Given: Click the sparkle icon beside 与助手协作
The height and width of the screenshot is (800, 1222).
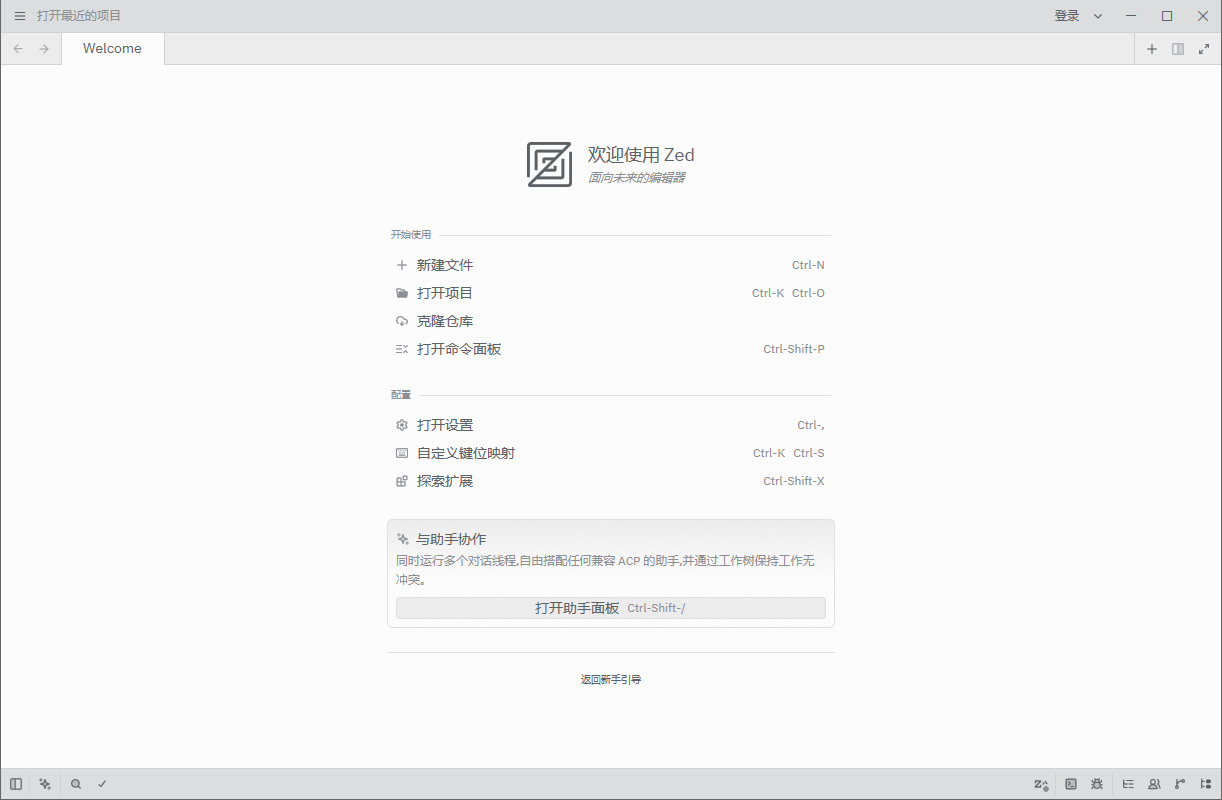Looking at the screenshot, I should 403,538.
